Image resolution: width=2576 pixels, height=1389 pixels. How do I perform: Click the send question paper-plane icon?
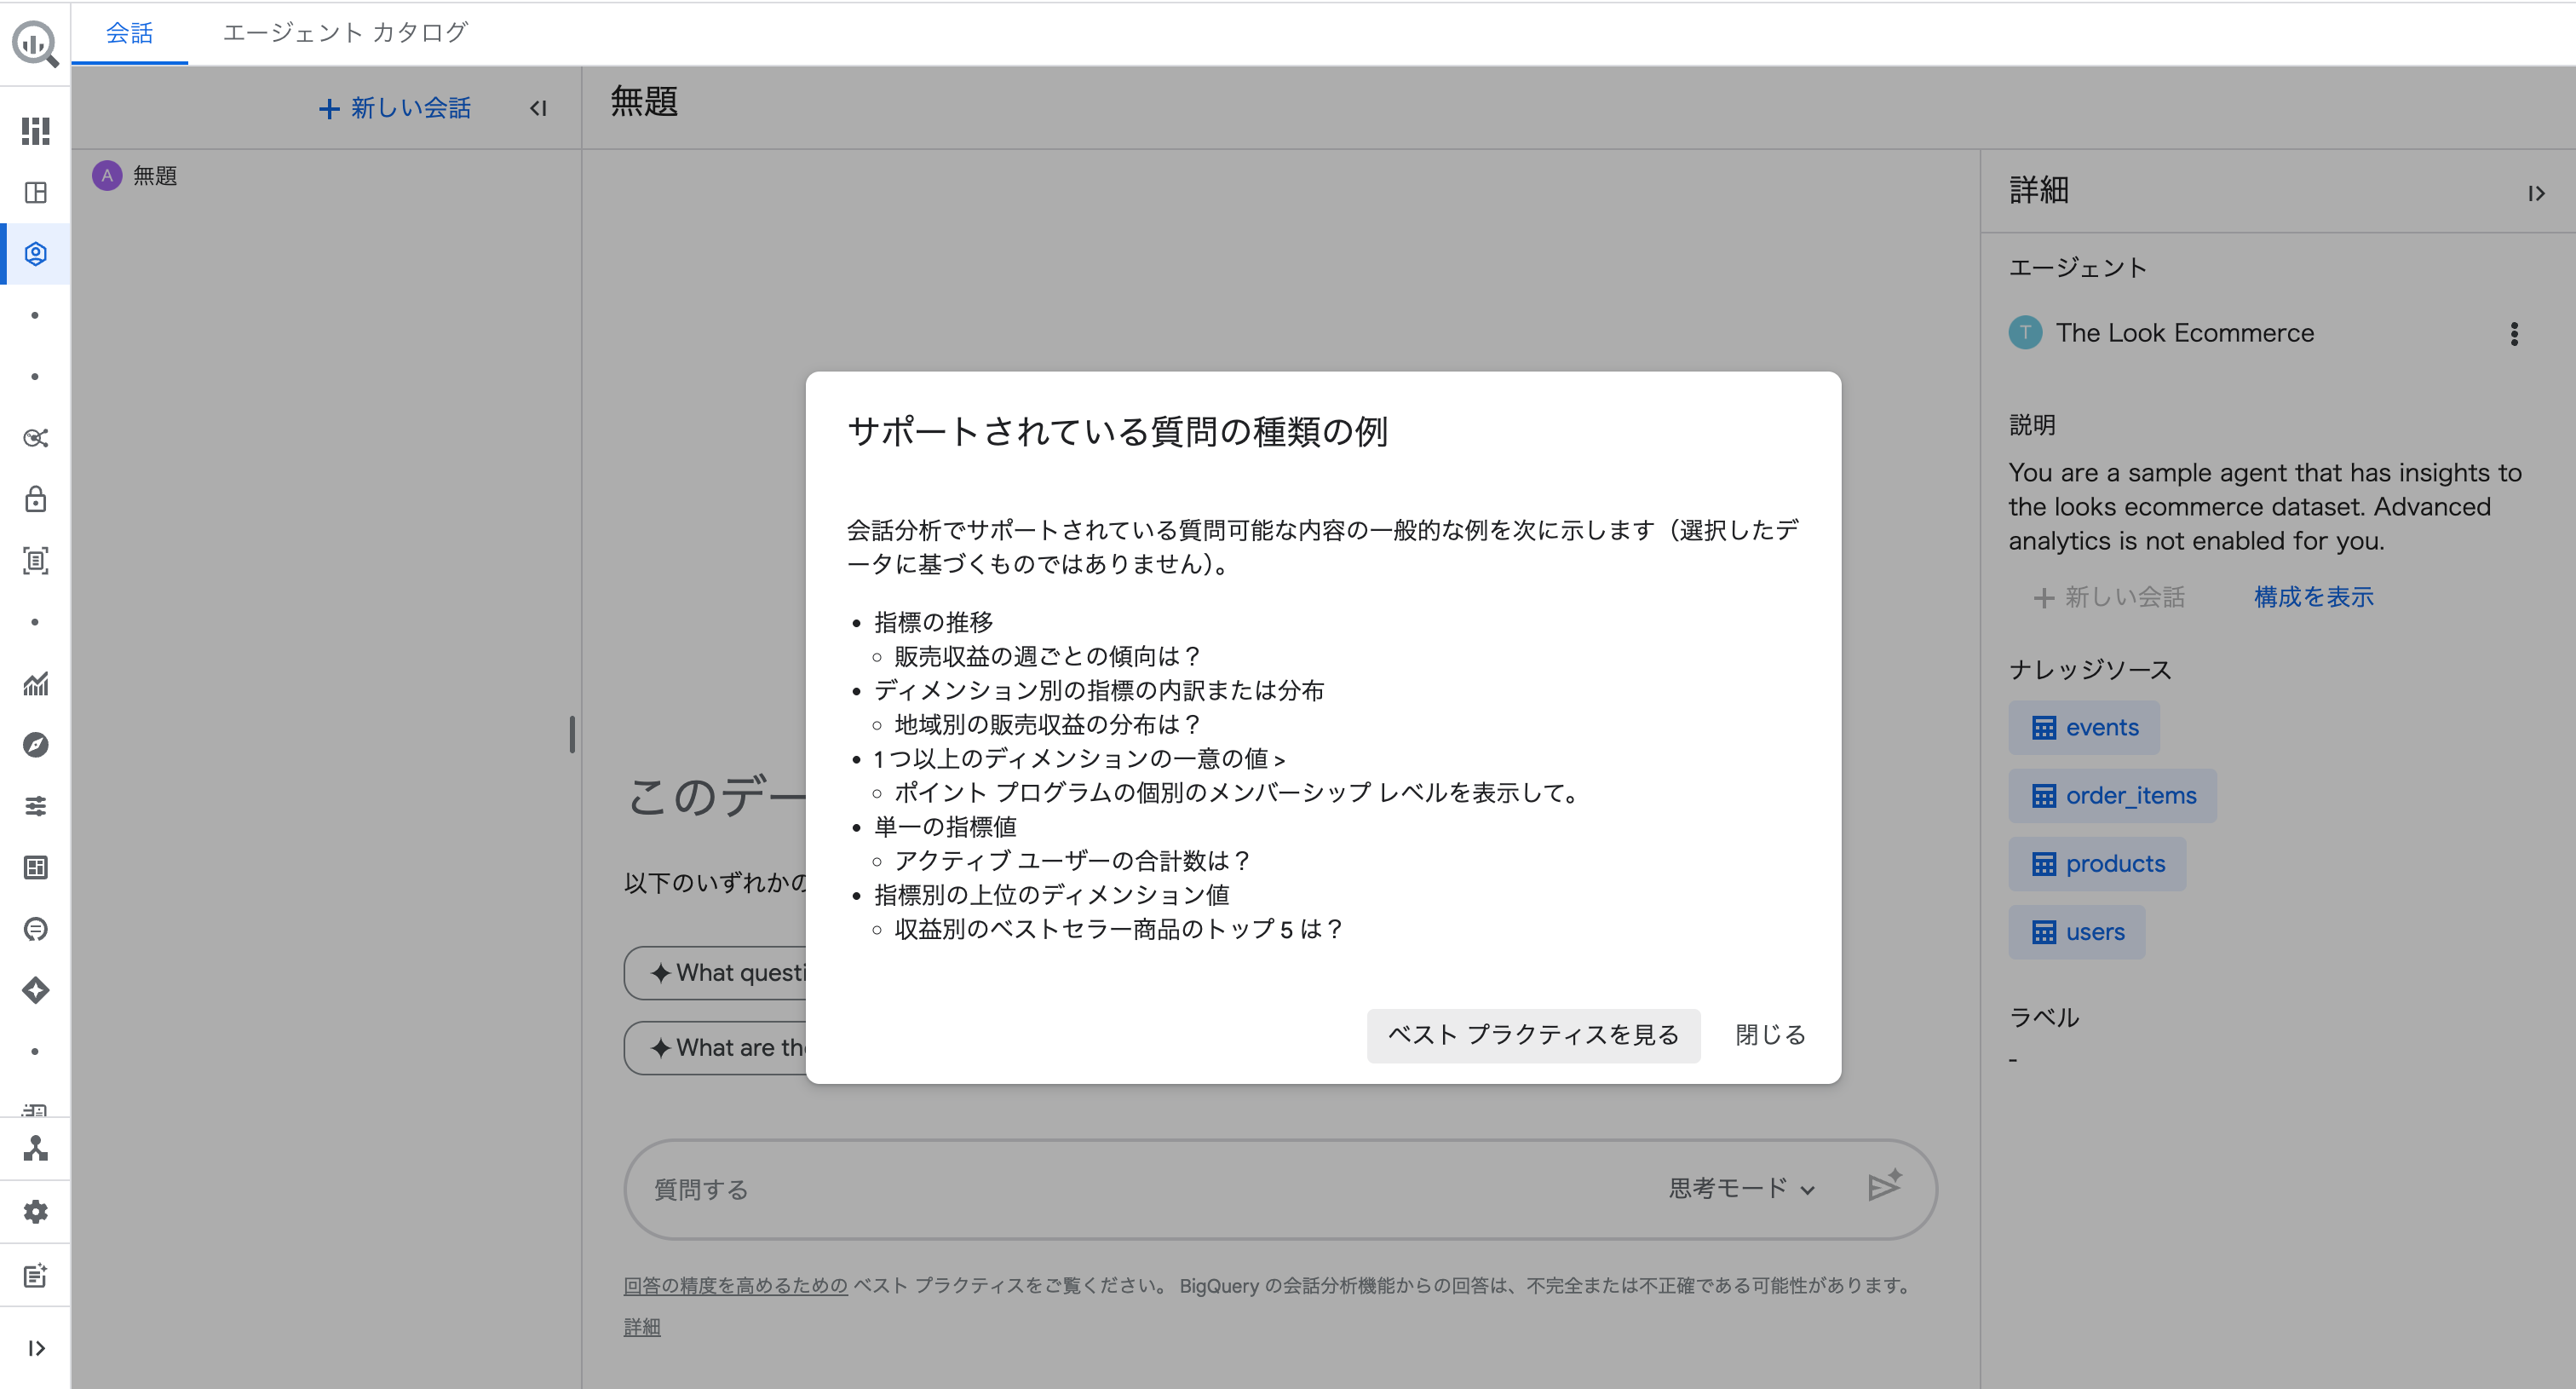click(x=1884, y=1188)
